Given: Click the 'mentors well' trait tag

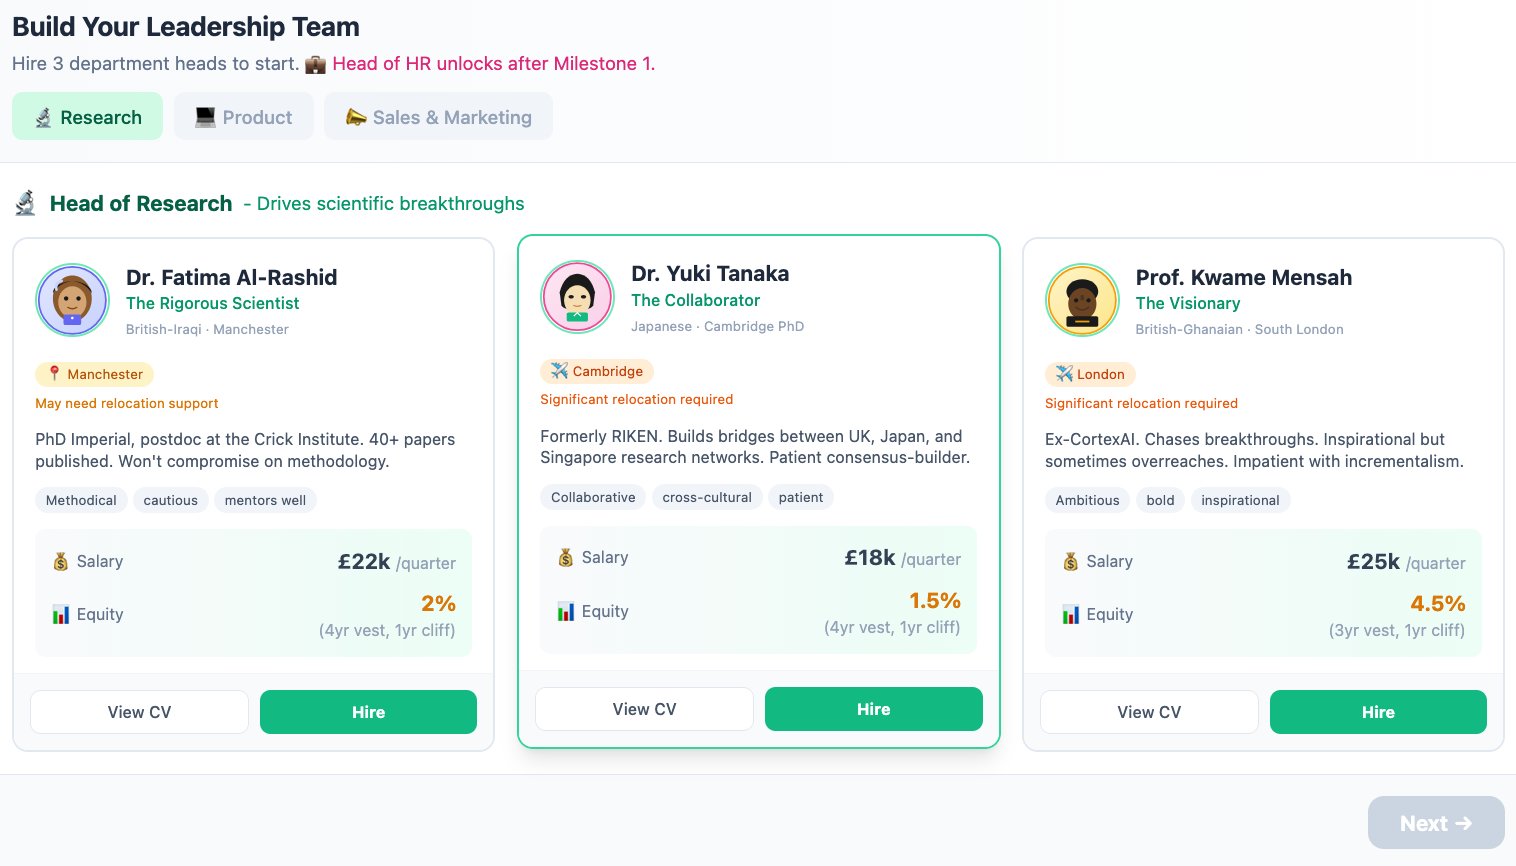Looking at the screenshot, I should coord(265,500).
